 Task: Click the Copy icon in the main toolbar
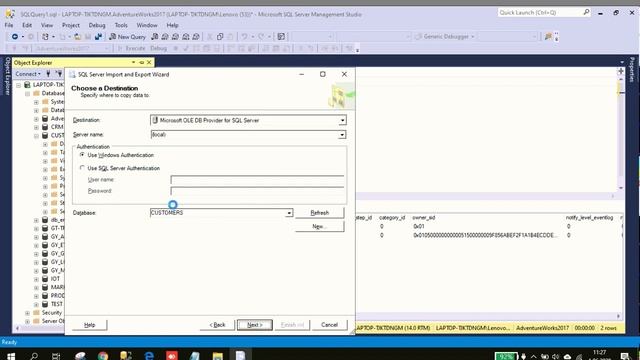coord(220,37)
